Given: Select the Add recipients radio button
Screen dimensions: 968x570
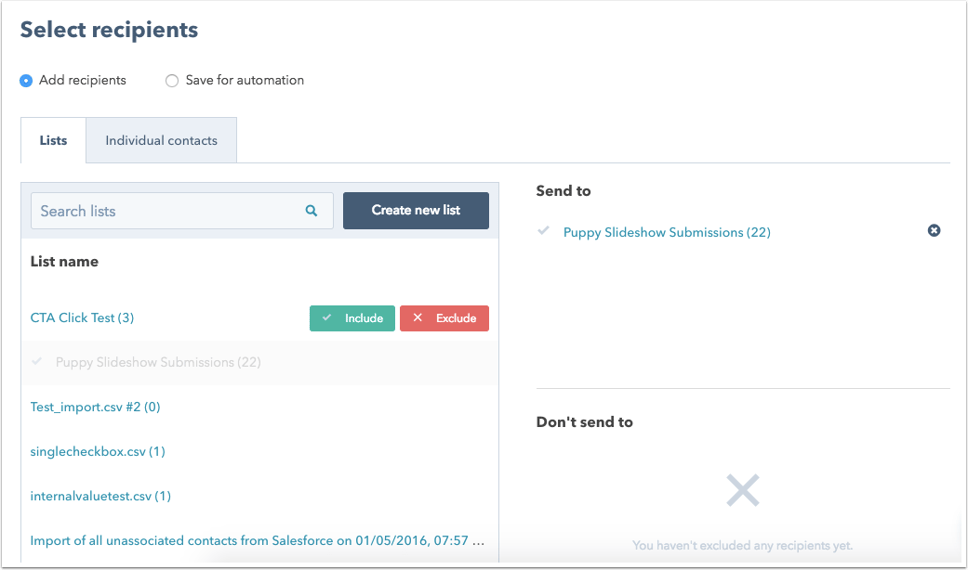Looking at the screenshot, I should pyautogui.click(x=26, y=80).
